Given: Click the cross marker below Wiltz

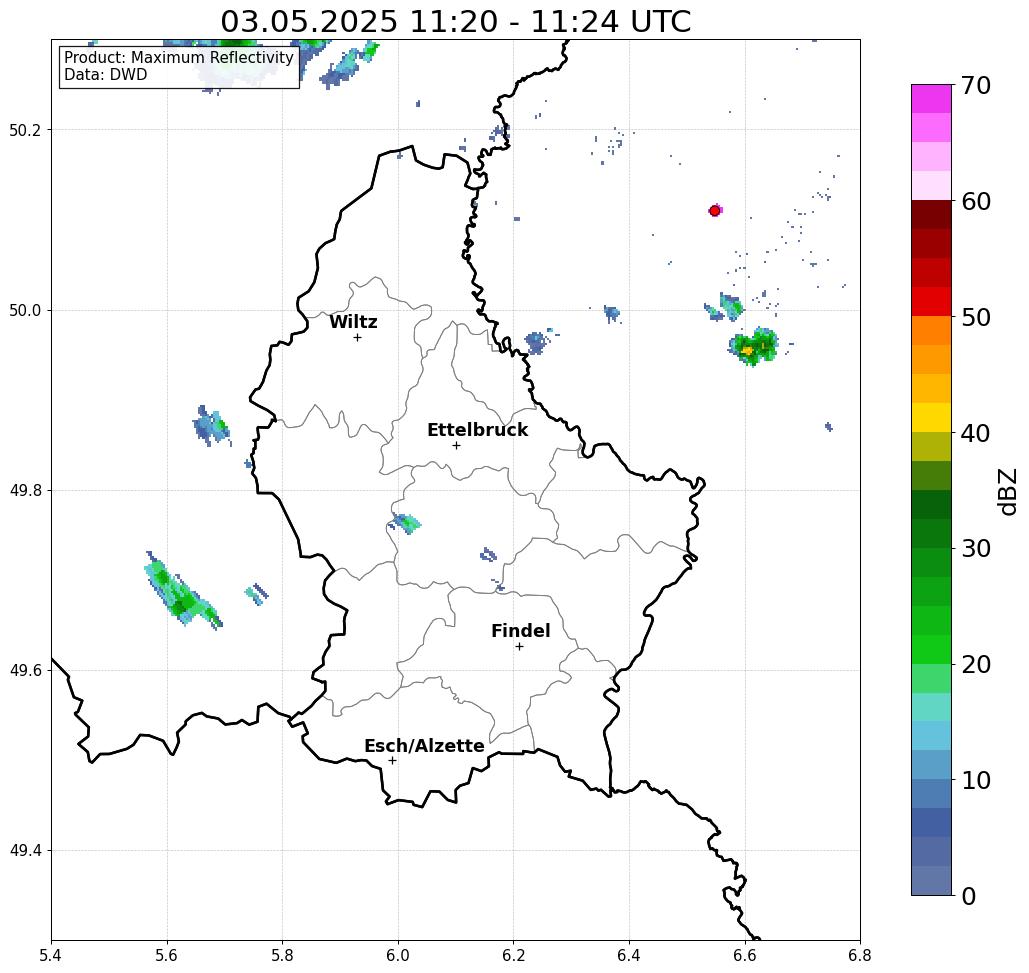Looking at the screenshot, I should click(357, 338).
